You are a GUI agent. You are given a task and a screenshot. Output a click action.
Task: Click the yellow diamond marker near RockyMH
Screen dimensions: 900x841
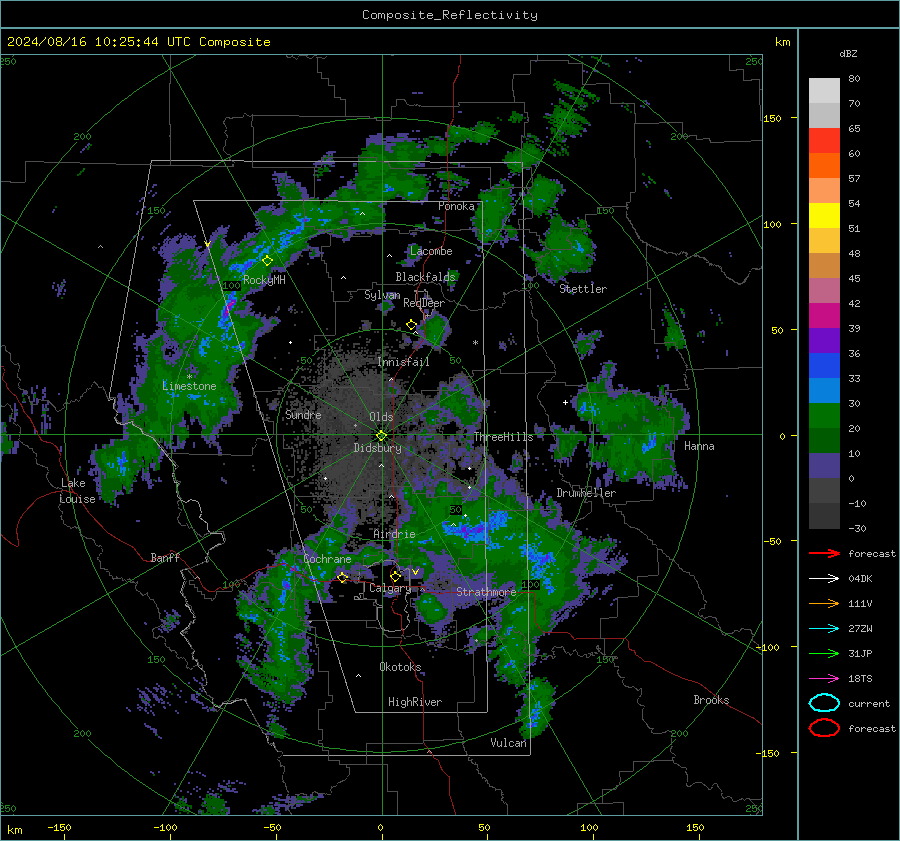267,261
